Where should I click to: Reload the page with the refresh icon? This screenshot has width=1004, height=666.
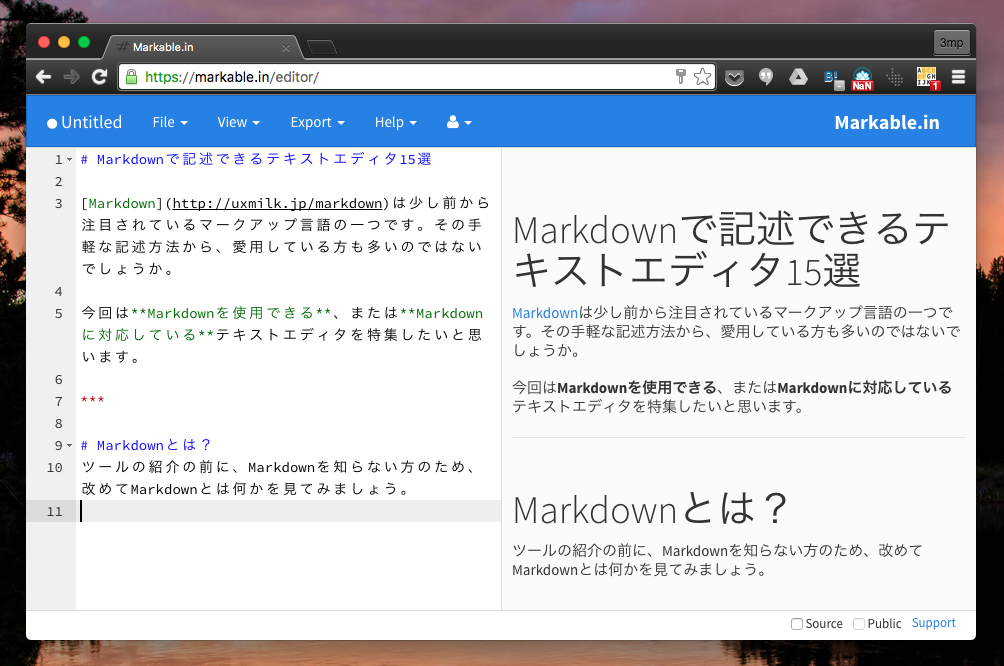(99, 77)
